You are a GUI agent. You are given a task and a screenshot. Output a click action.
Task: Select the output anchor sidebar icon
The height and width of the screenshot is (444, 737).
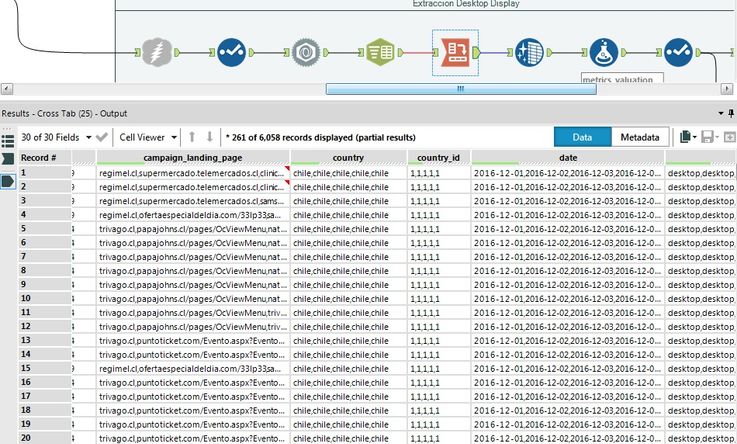(8, 181)
